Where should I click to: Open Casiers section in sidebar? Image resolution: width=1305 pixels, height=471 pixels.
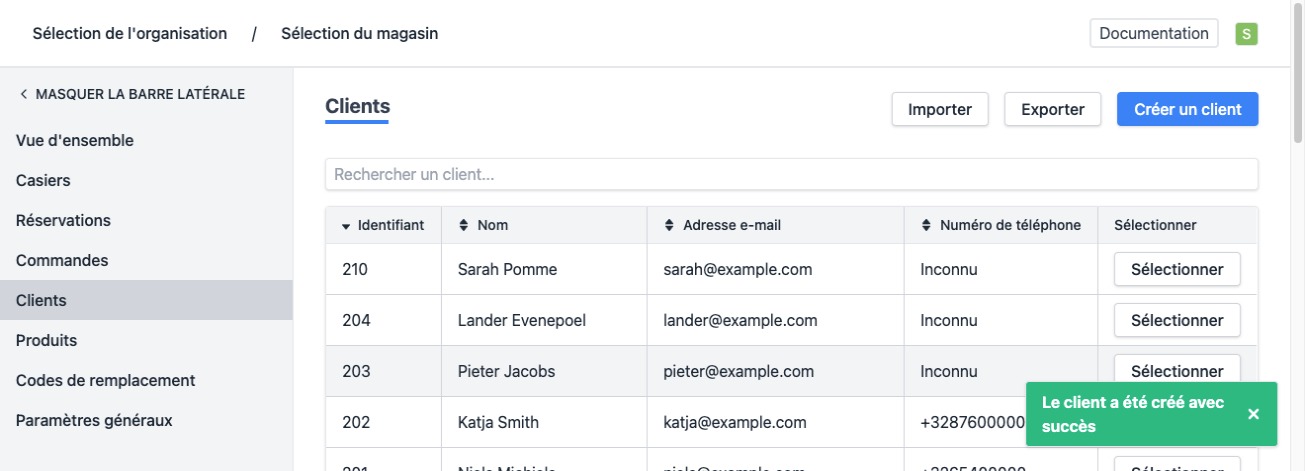(43, 181)
